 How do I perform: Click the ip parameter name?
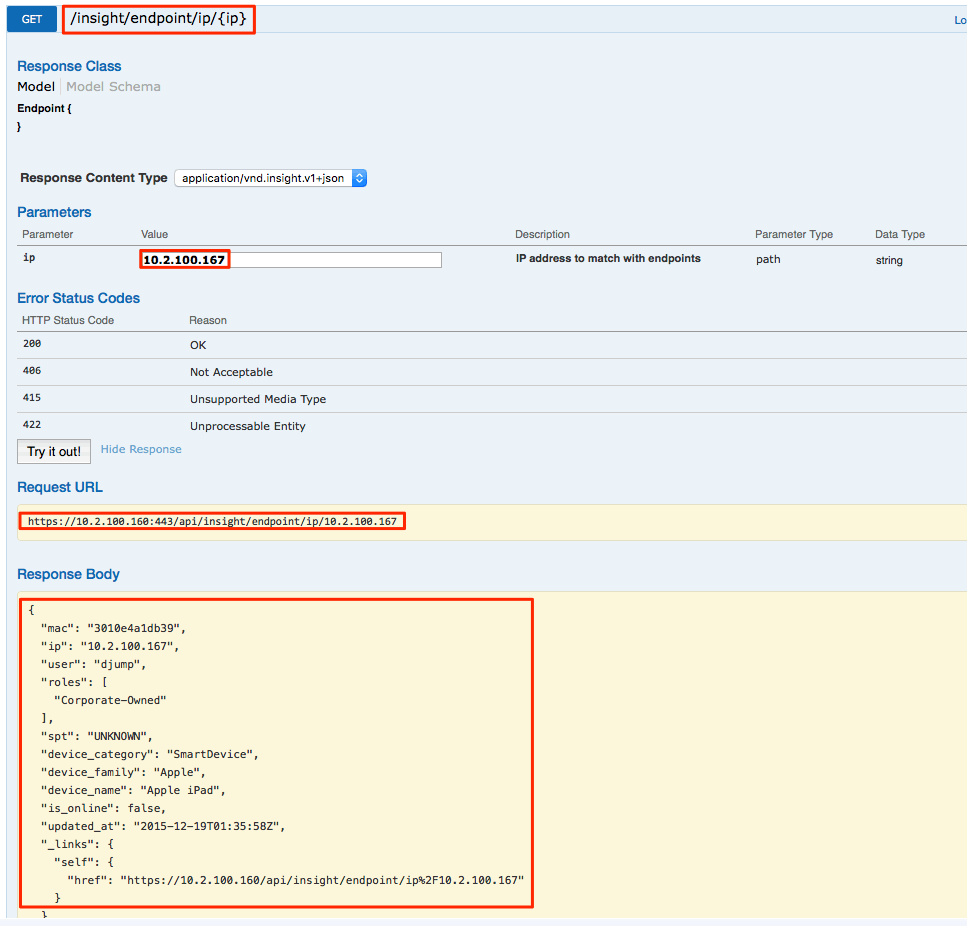click(29, 258)
